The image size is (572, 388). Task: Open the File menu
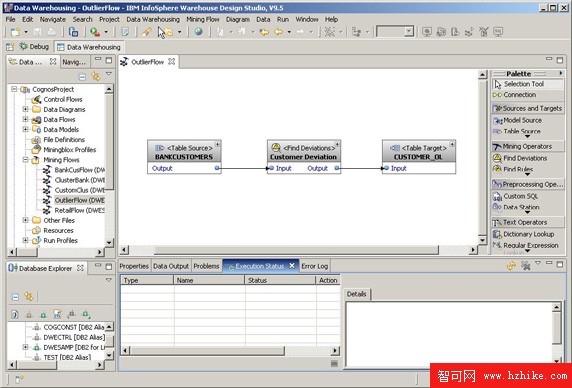11,19
